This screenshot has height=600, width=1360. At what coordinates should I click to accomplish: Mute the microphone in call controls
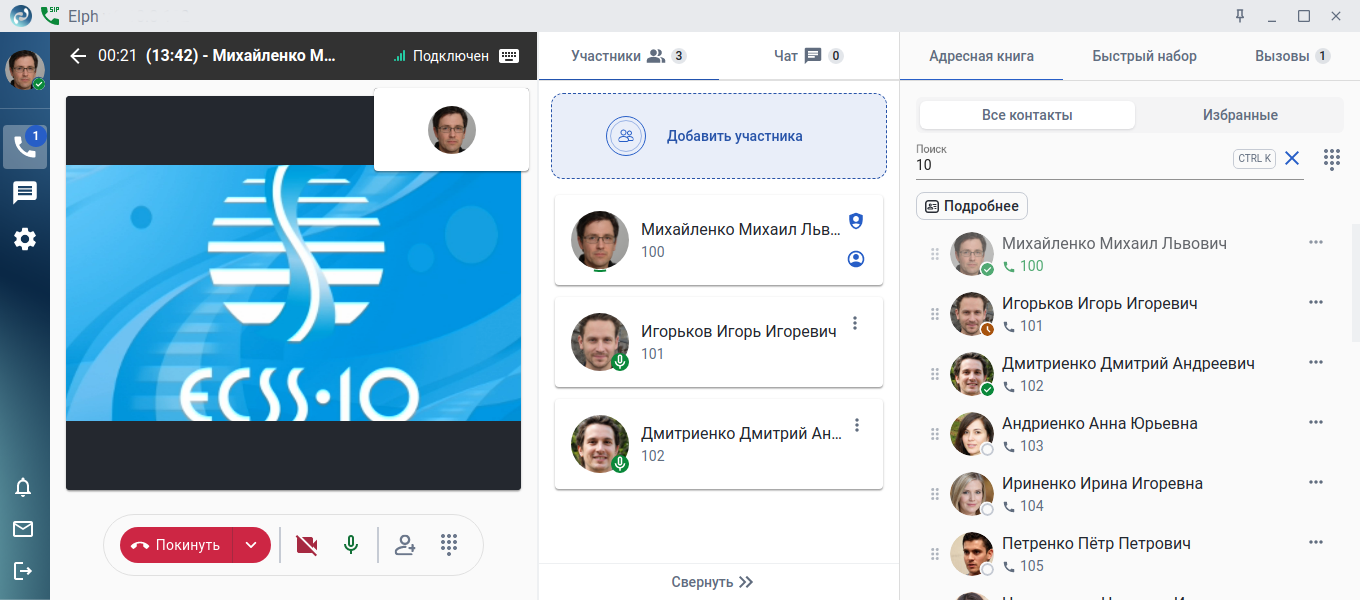coord(351,545)
